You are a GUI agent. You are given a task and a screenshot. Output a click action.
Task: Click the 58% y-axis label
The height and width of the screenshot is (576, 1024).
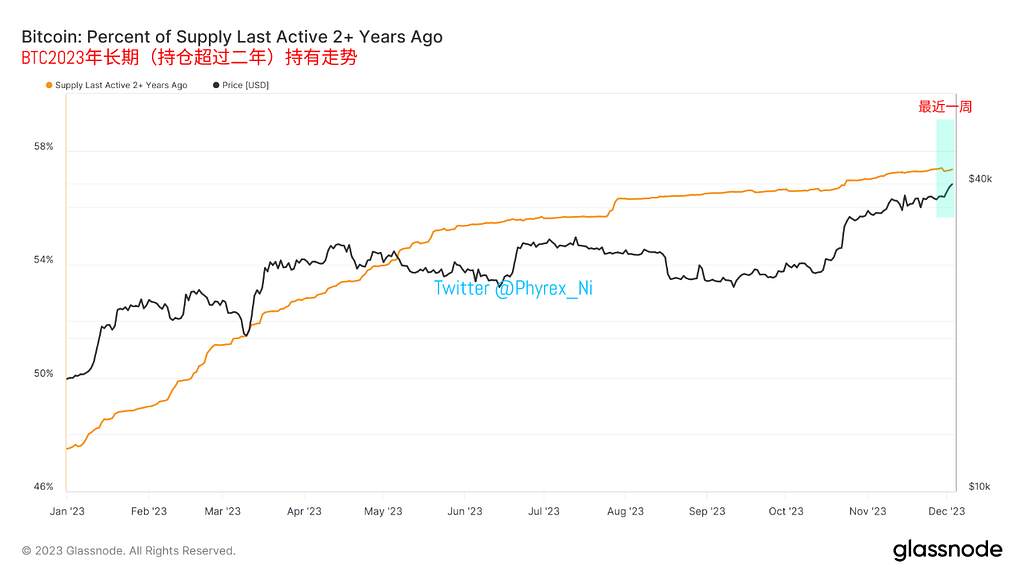(x=44, y=146)
